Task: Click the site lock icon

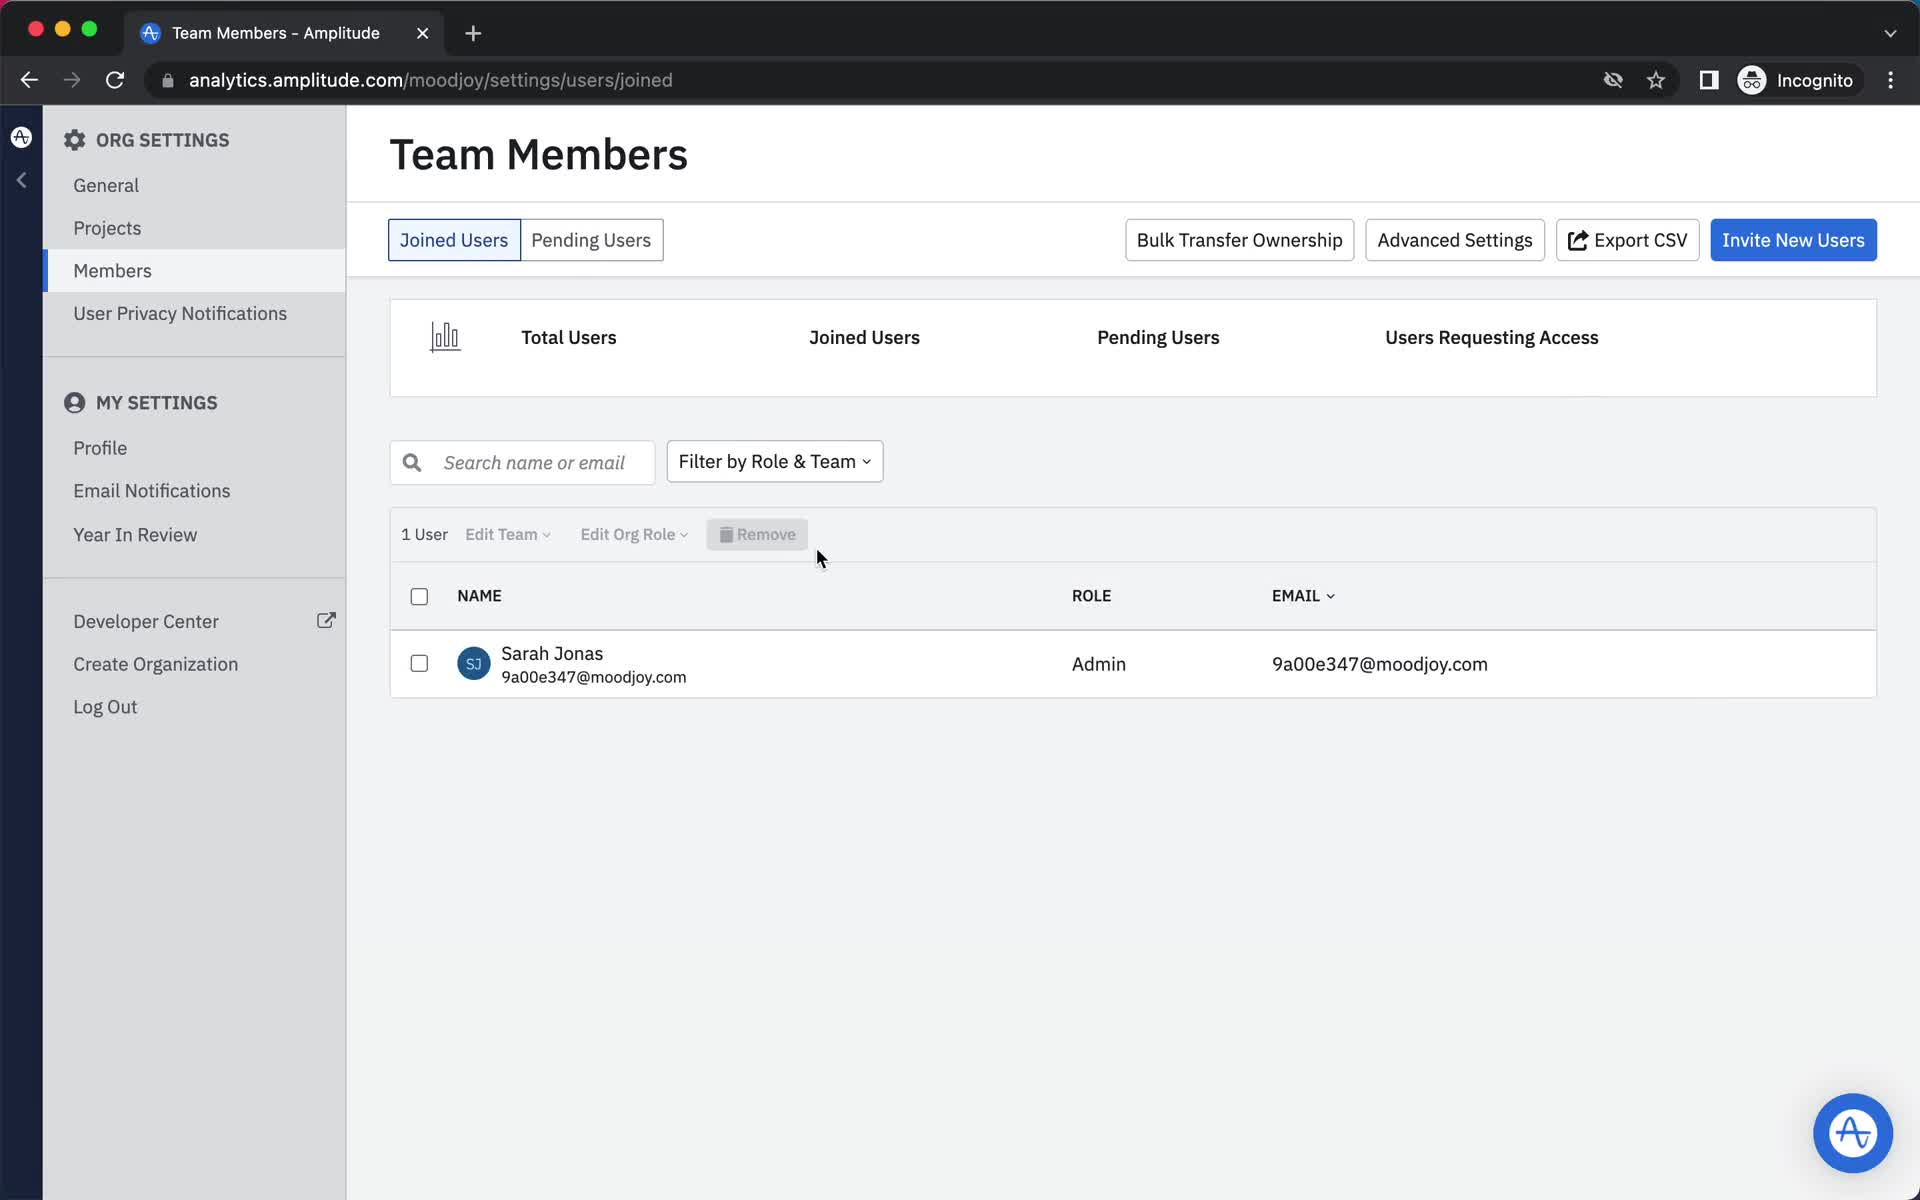Action: click(168, 80)
